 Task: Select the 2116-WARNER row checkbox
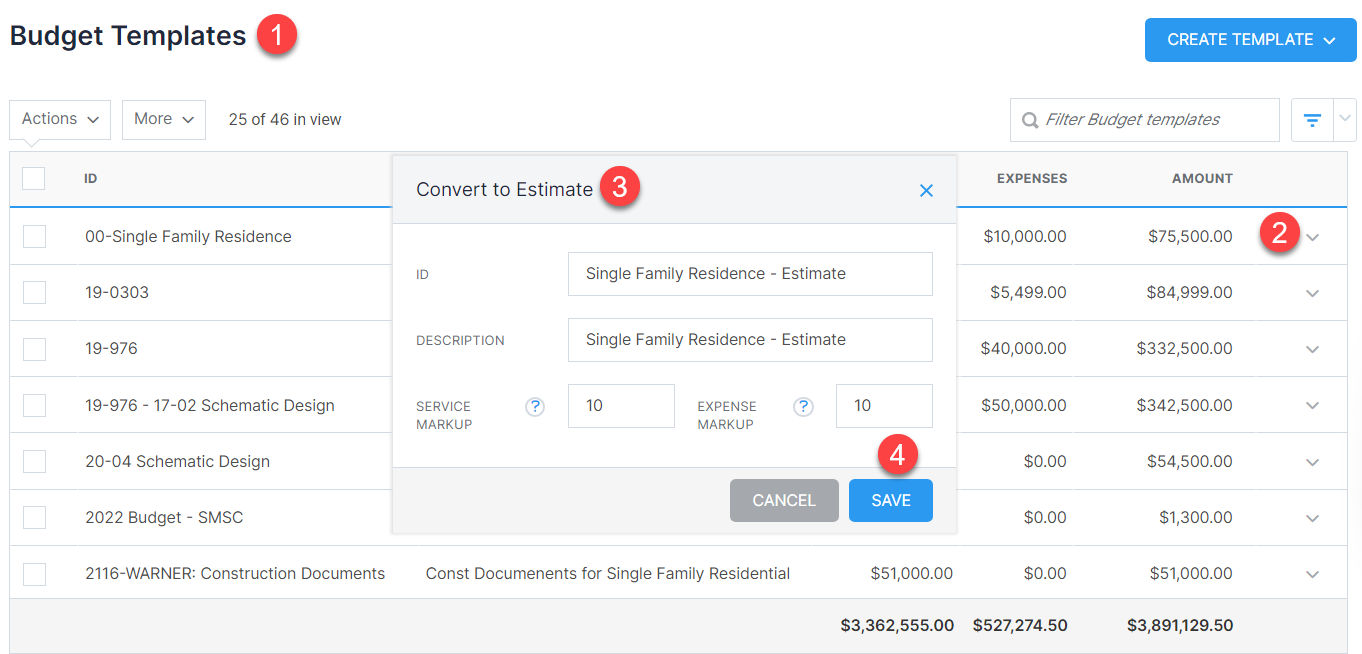[33, 574]
